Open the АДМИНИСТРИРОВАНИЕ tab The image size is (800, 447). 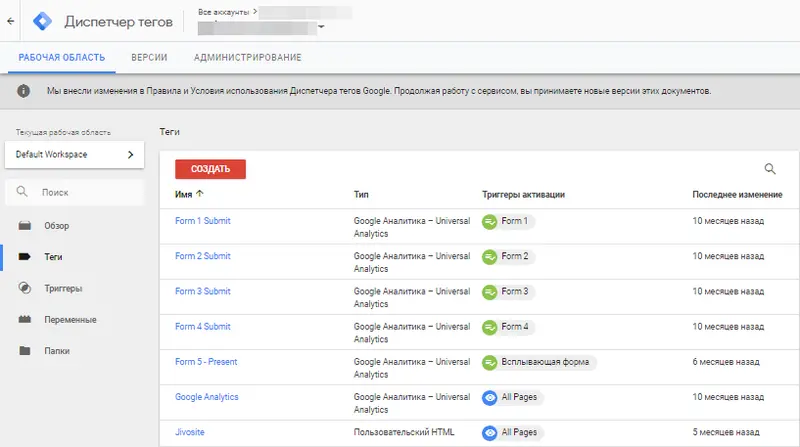click(247, 58)
